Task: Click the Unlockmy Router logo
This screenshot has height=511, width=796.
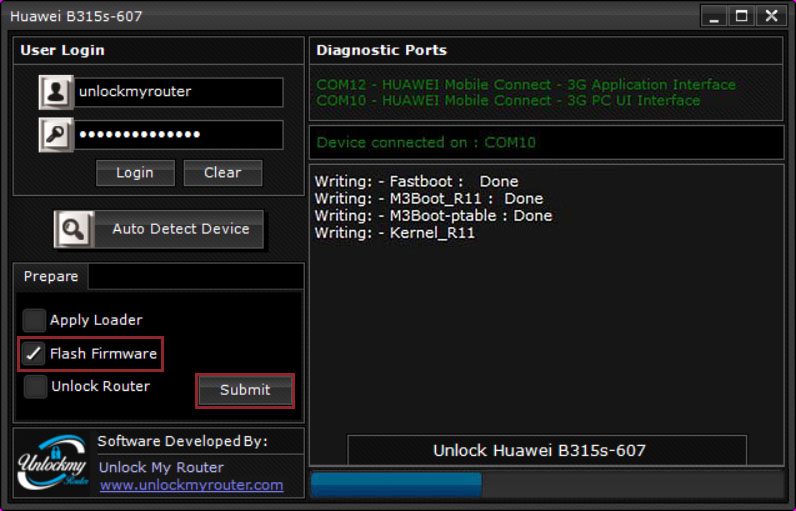Action: [x=53, y=463]
